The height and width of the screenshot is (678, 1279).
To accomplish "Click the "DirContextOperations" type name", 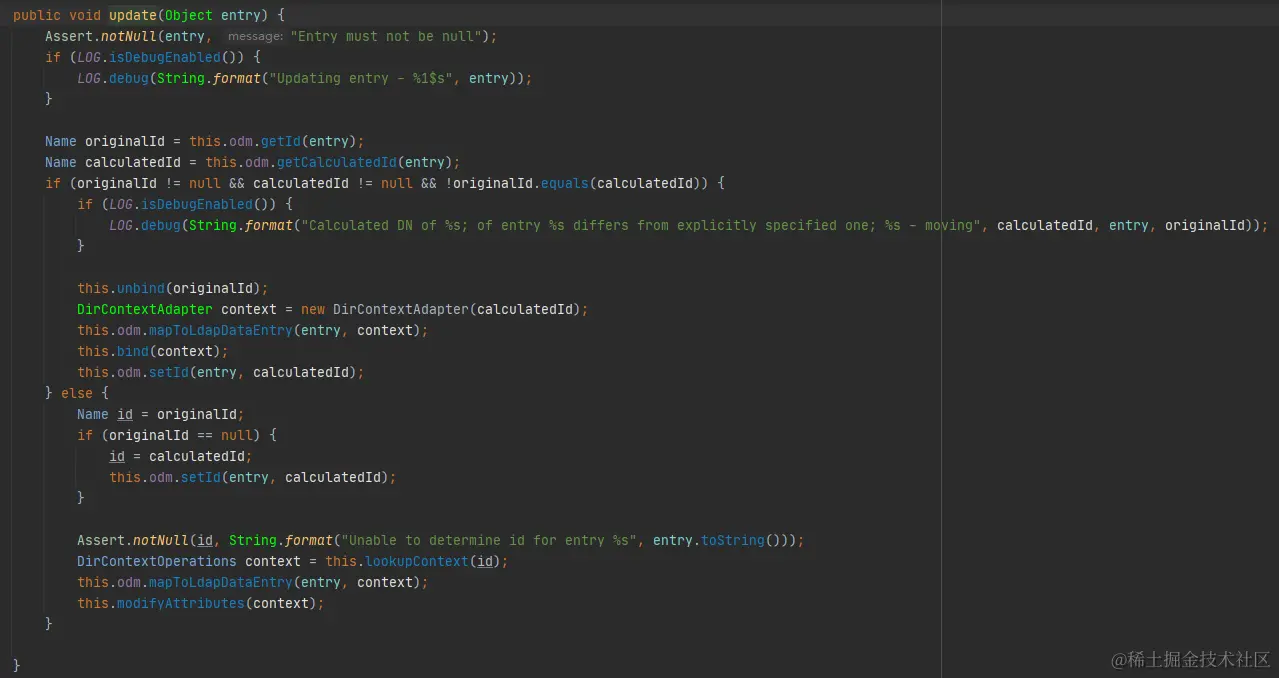I will (157, 561).
